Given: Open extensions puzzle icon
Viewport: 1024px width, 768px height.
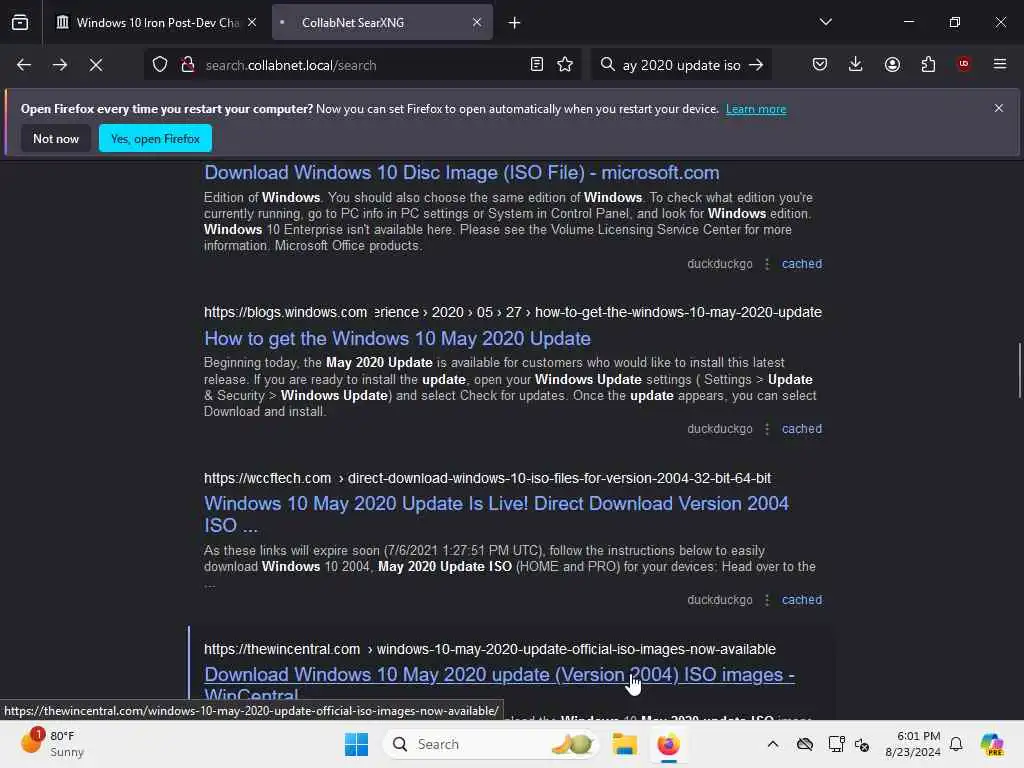Looking at the screenshot, I should [x=928, y=64].
